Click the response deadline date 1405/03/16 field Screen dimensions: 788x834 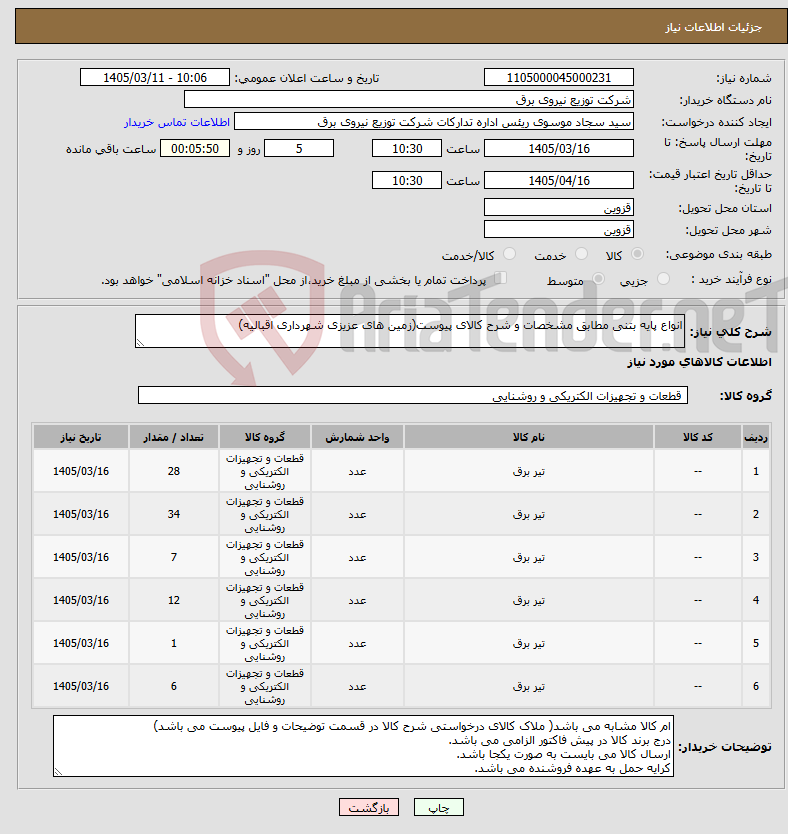[559, 148]
